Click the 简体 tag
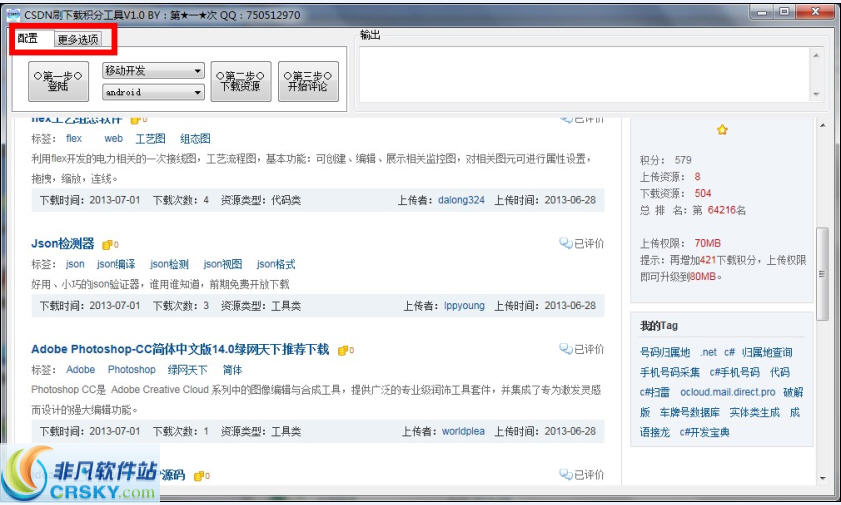 click(x=232, y=370)
